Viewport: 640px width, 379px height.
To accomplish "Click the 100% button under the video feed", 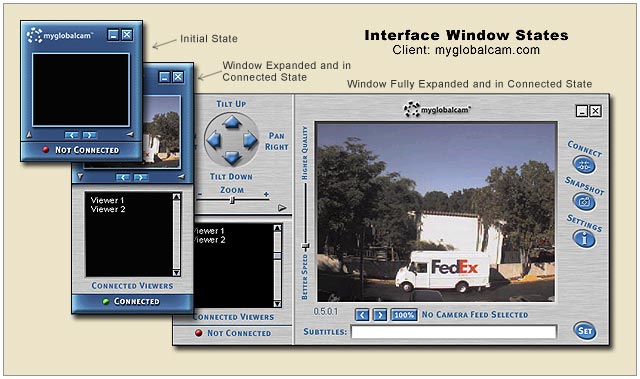I will click(x=404, y=315).
